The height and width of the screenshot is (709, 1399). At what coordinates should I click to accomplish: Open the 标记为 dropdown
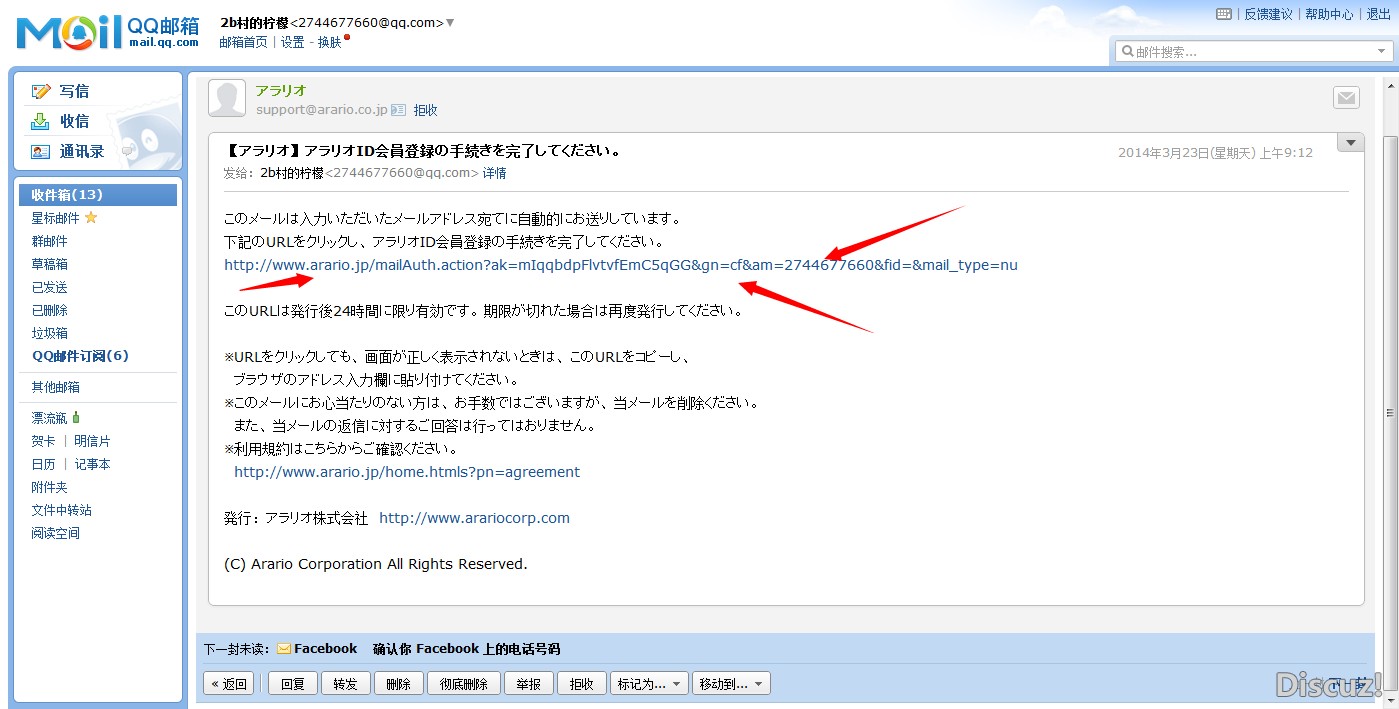(649, 684)
